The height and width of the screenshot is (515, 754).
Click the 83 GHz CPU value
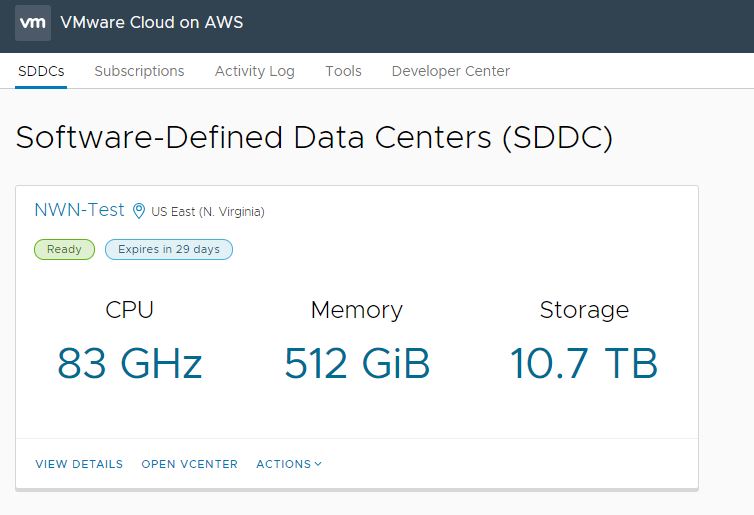tap(129, 364)
